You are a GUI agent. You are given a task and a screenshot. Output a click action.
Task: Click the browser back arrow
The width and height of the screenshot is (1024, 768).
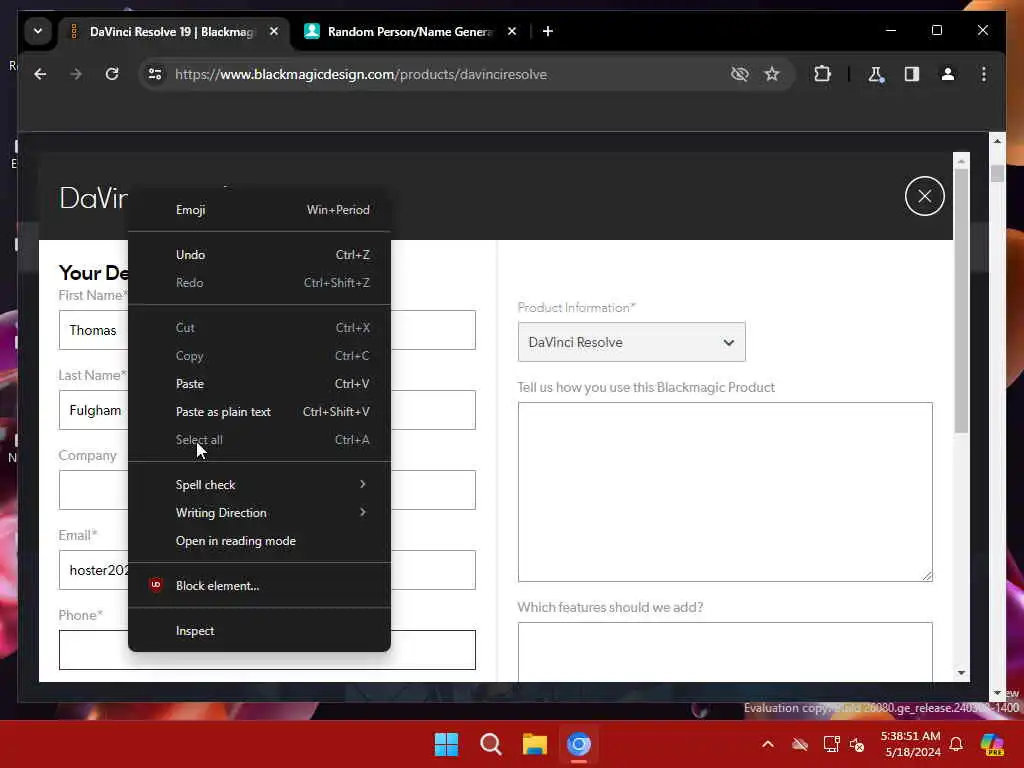[x=40, y=74]
